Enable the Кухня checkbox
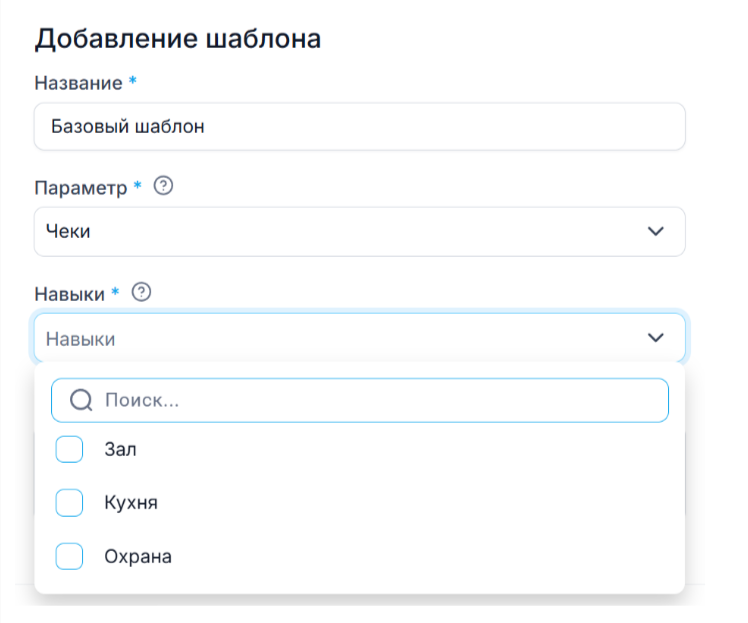The image size is (748, 623). (x=69, y=503)
